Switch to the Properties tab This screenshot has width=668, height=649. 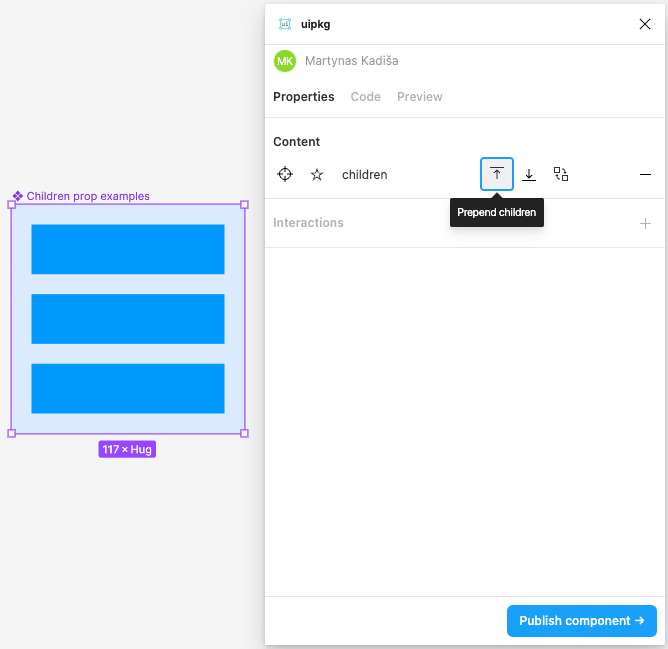click(304, 97)
